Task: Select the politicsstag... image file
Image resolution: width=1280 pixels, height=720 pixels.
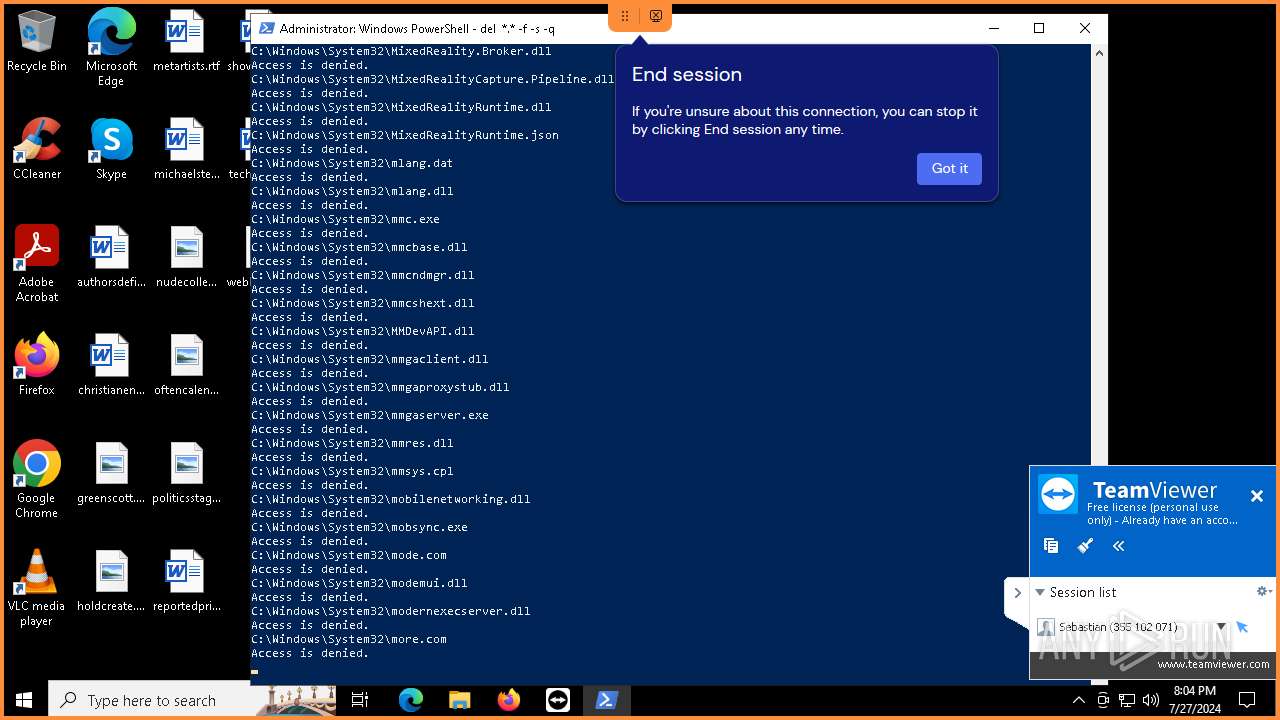Action: tap(186, 473)
